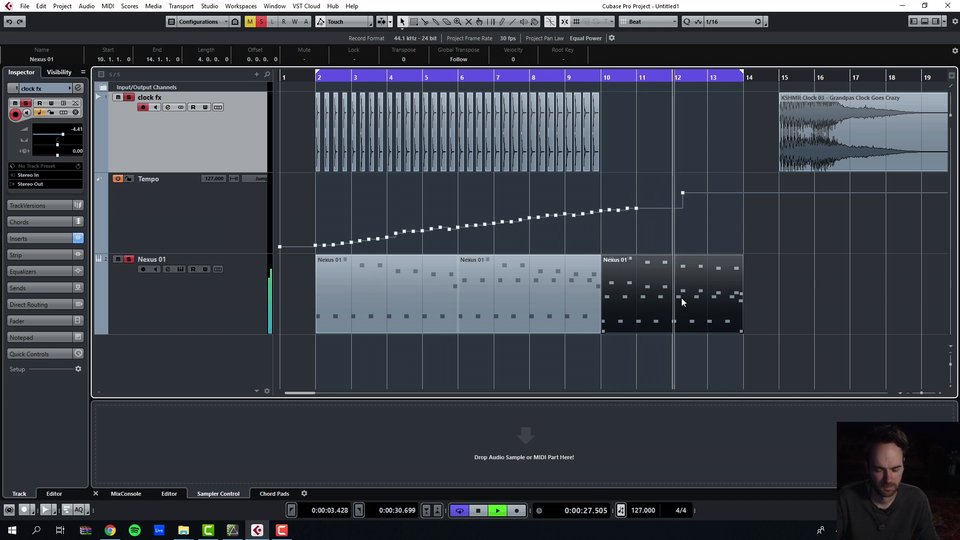Select the Erase tool
This screenshot has width=960, height=540.
tap(446, 21)
